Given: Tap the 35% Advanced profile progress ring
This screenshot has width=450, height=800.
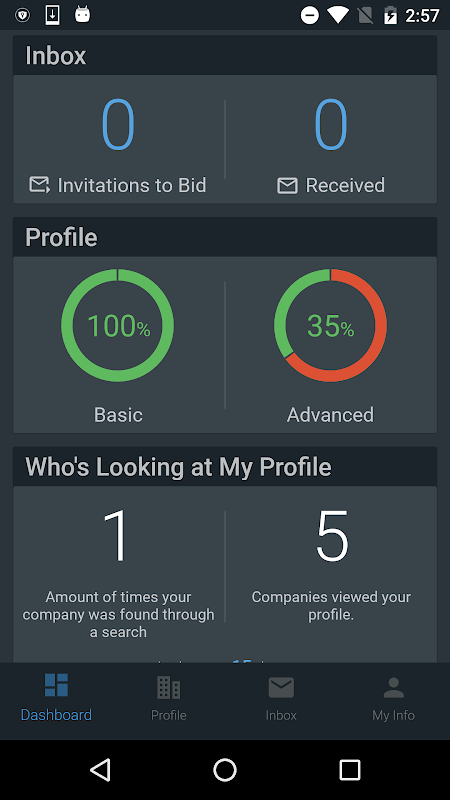Looking at the screenshot, I should [x=331, y=325].
